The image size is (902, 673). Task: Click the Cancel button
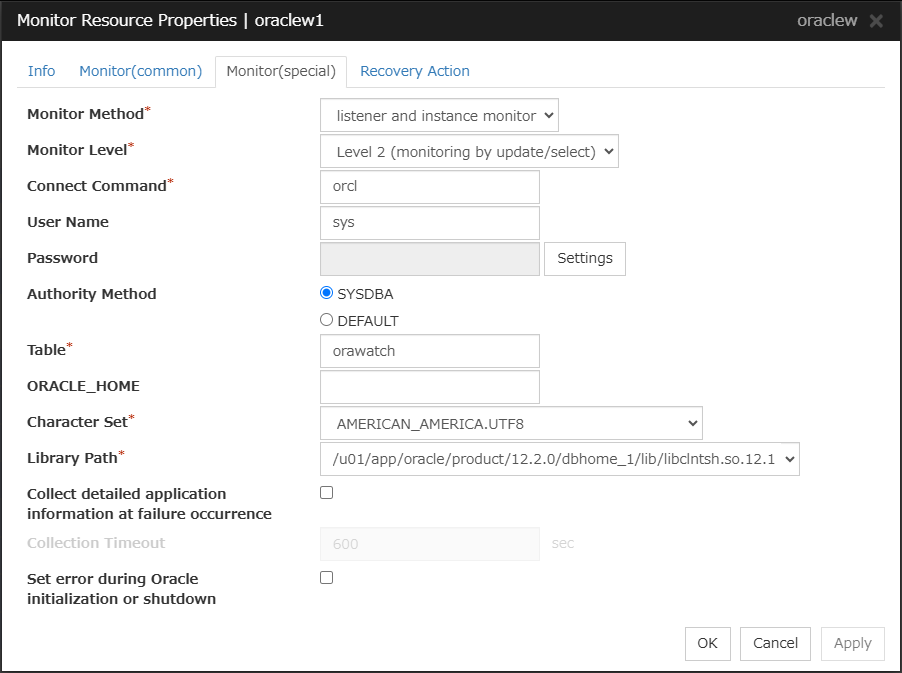tap(775, 643)
